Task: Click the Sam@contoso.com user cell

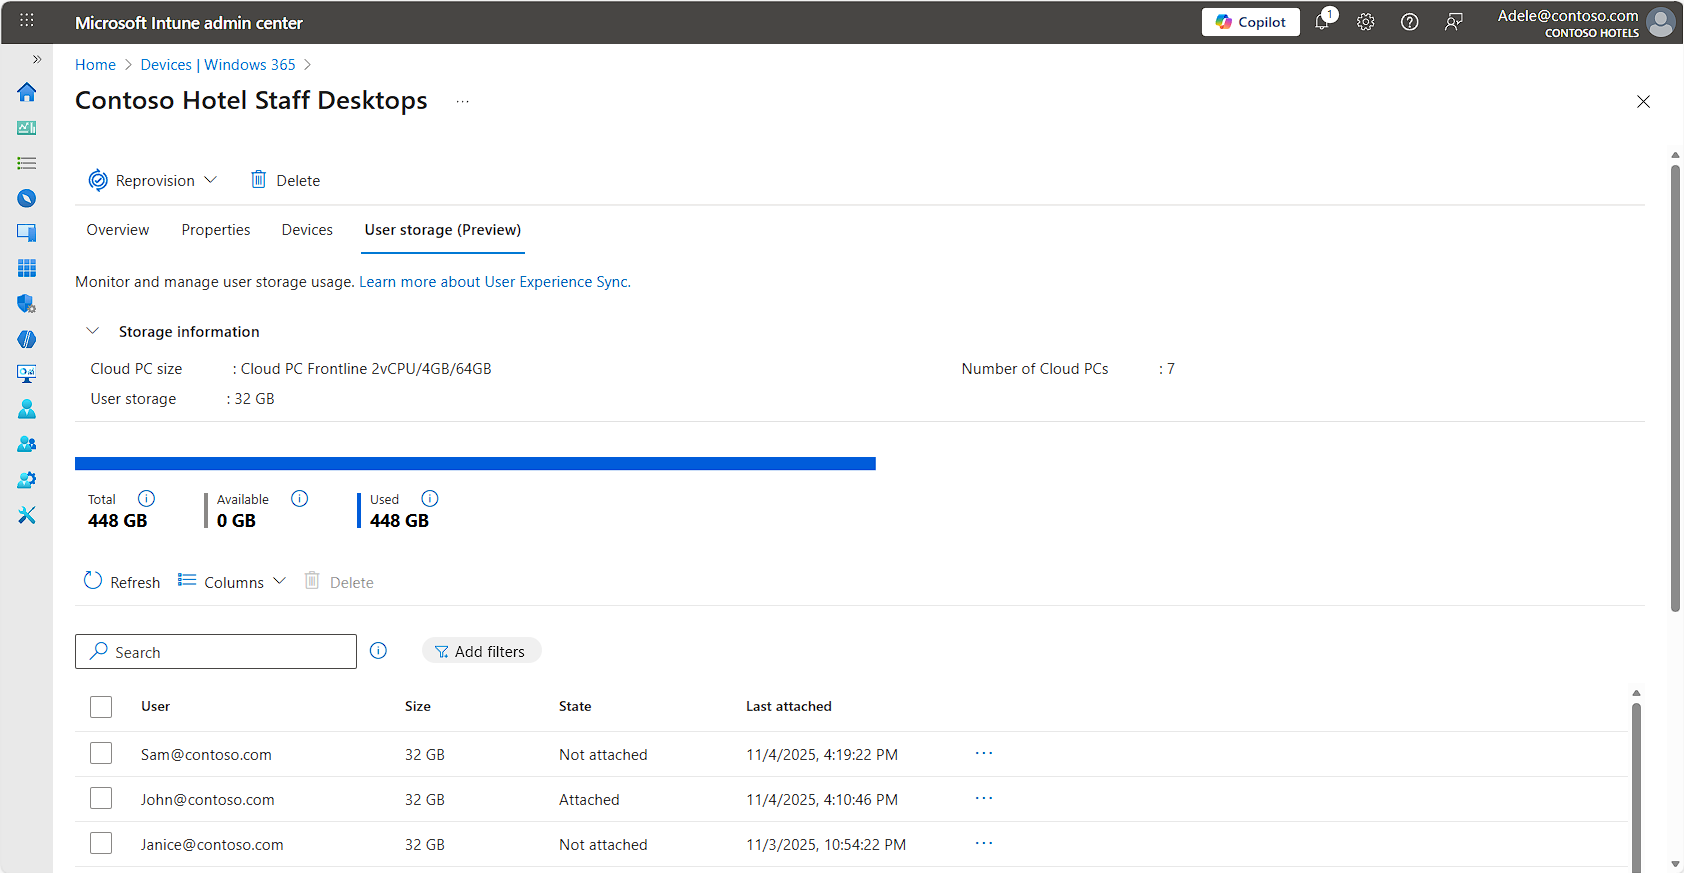Action: coord(206,755)
